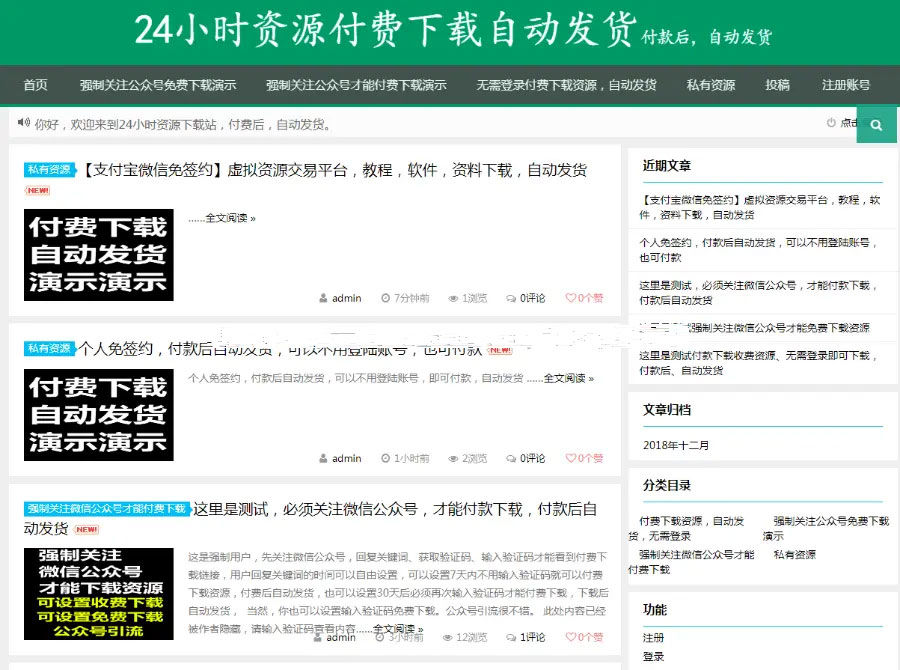Click the 登录 link in the 功能 section
This screenshot has width=900, height=670.
coord(653,657)
